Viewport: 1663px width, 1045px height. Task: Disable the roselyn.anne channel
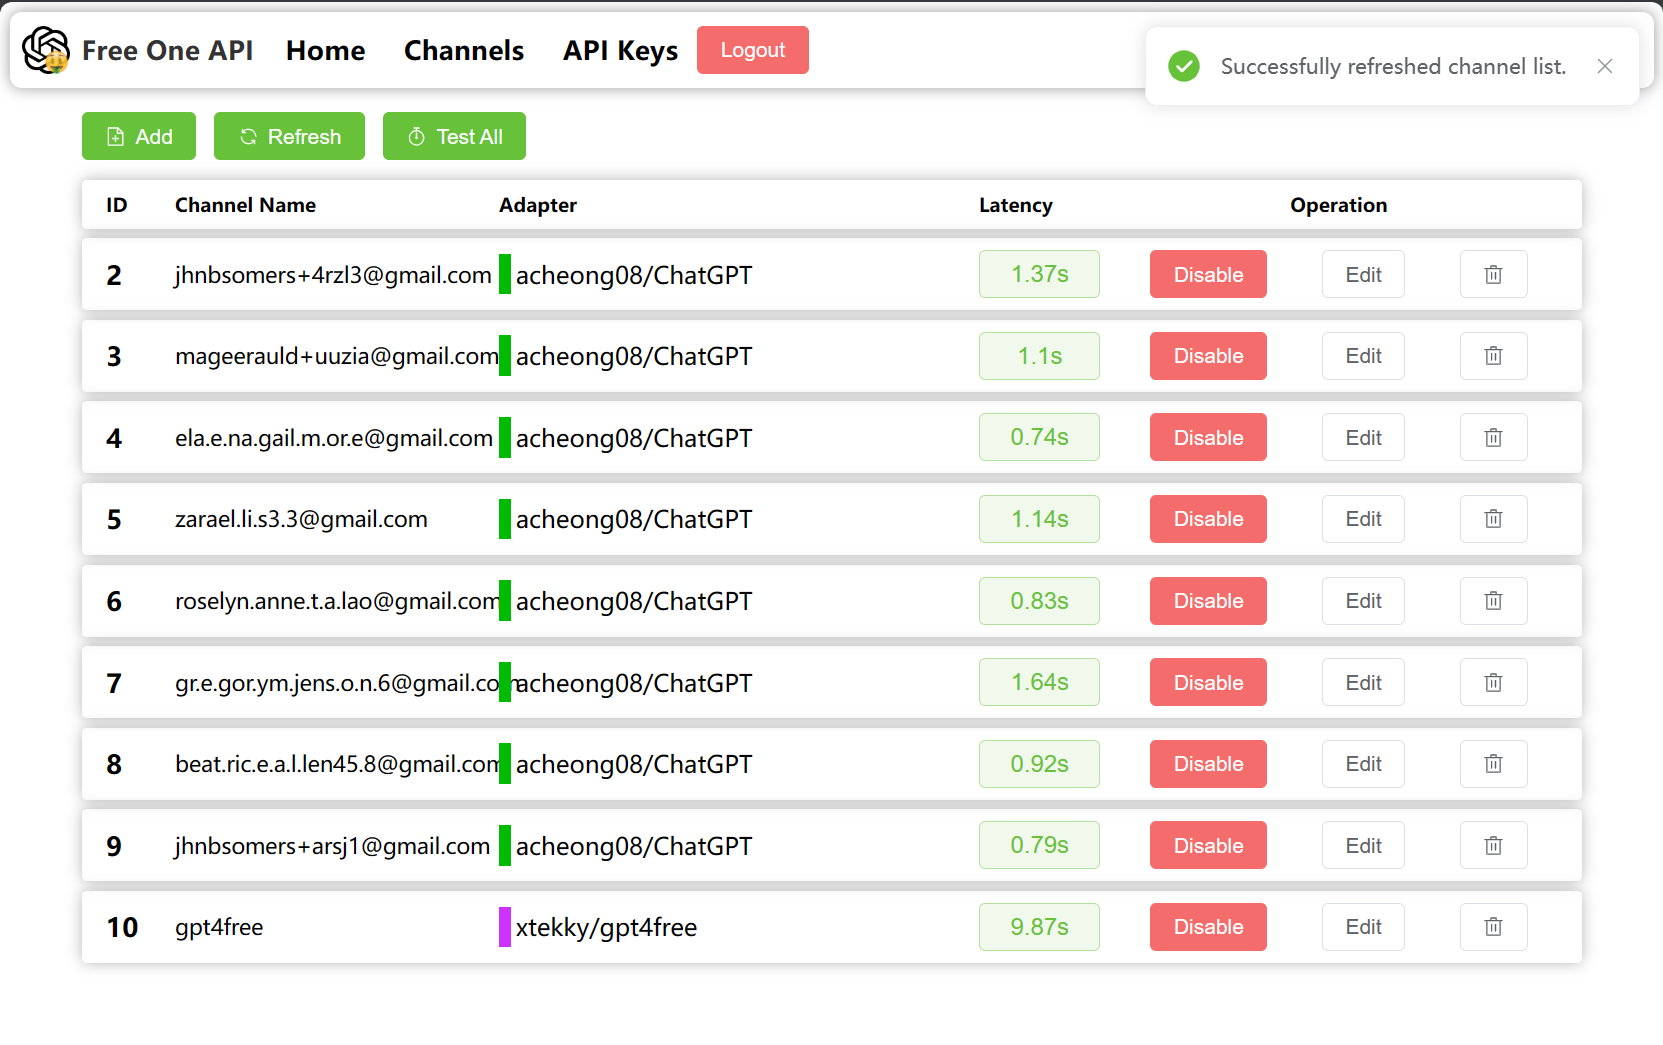(1208, 601)
